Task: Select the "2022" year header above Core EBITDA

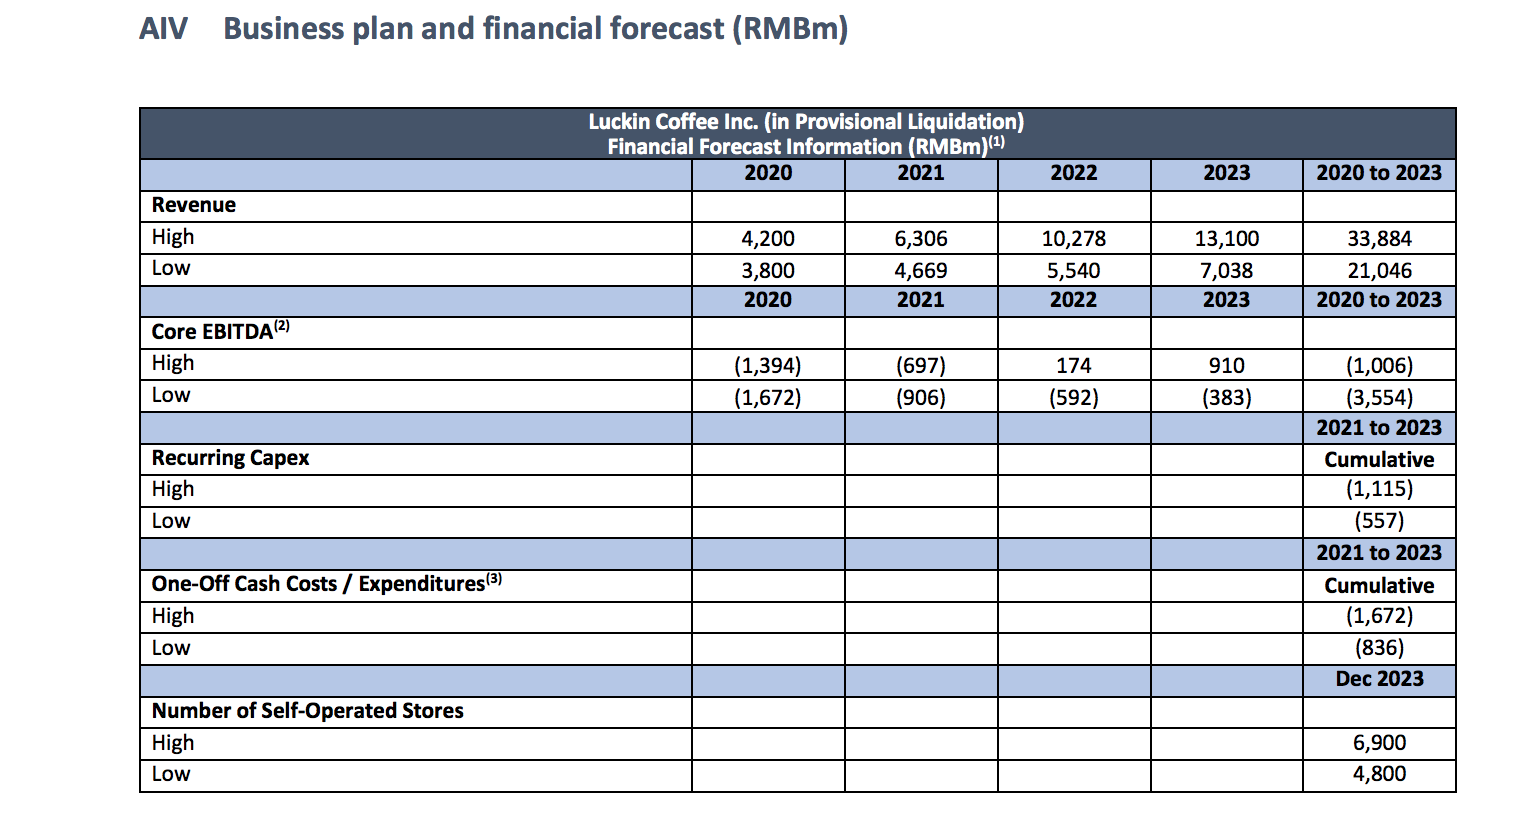Action: click(1074, 300)
